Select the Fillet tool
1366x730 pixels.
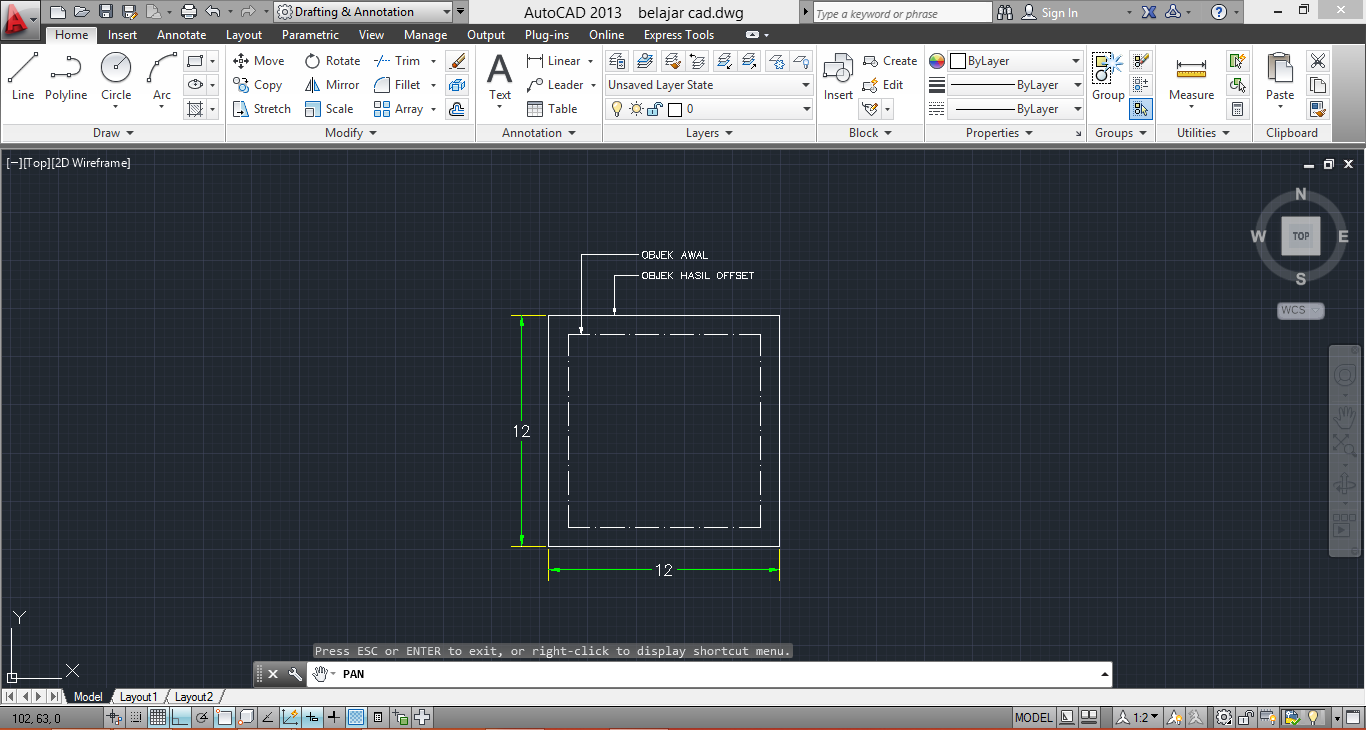(x=404, y=84)
